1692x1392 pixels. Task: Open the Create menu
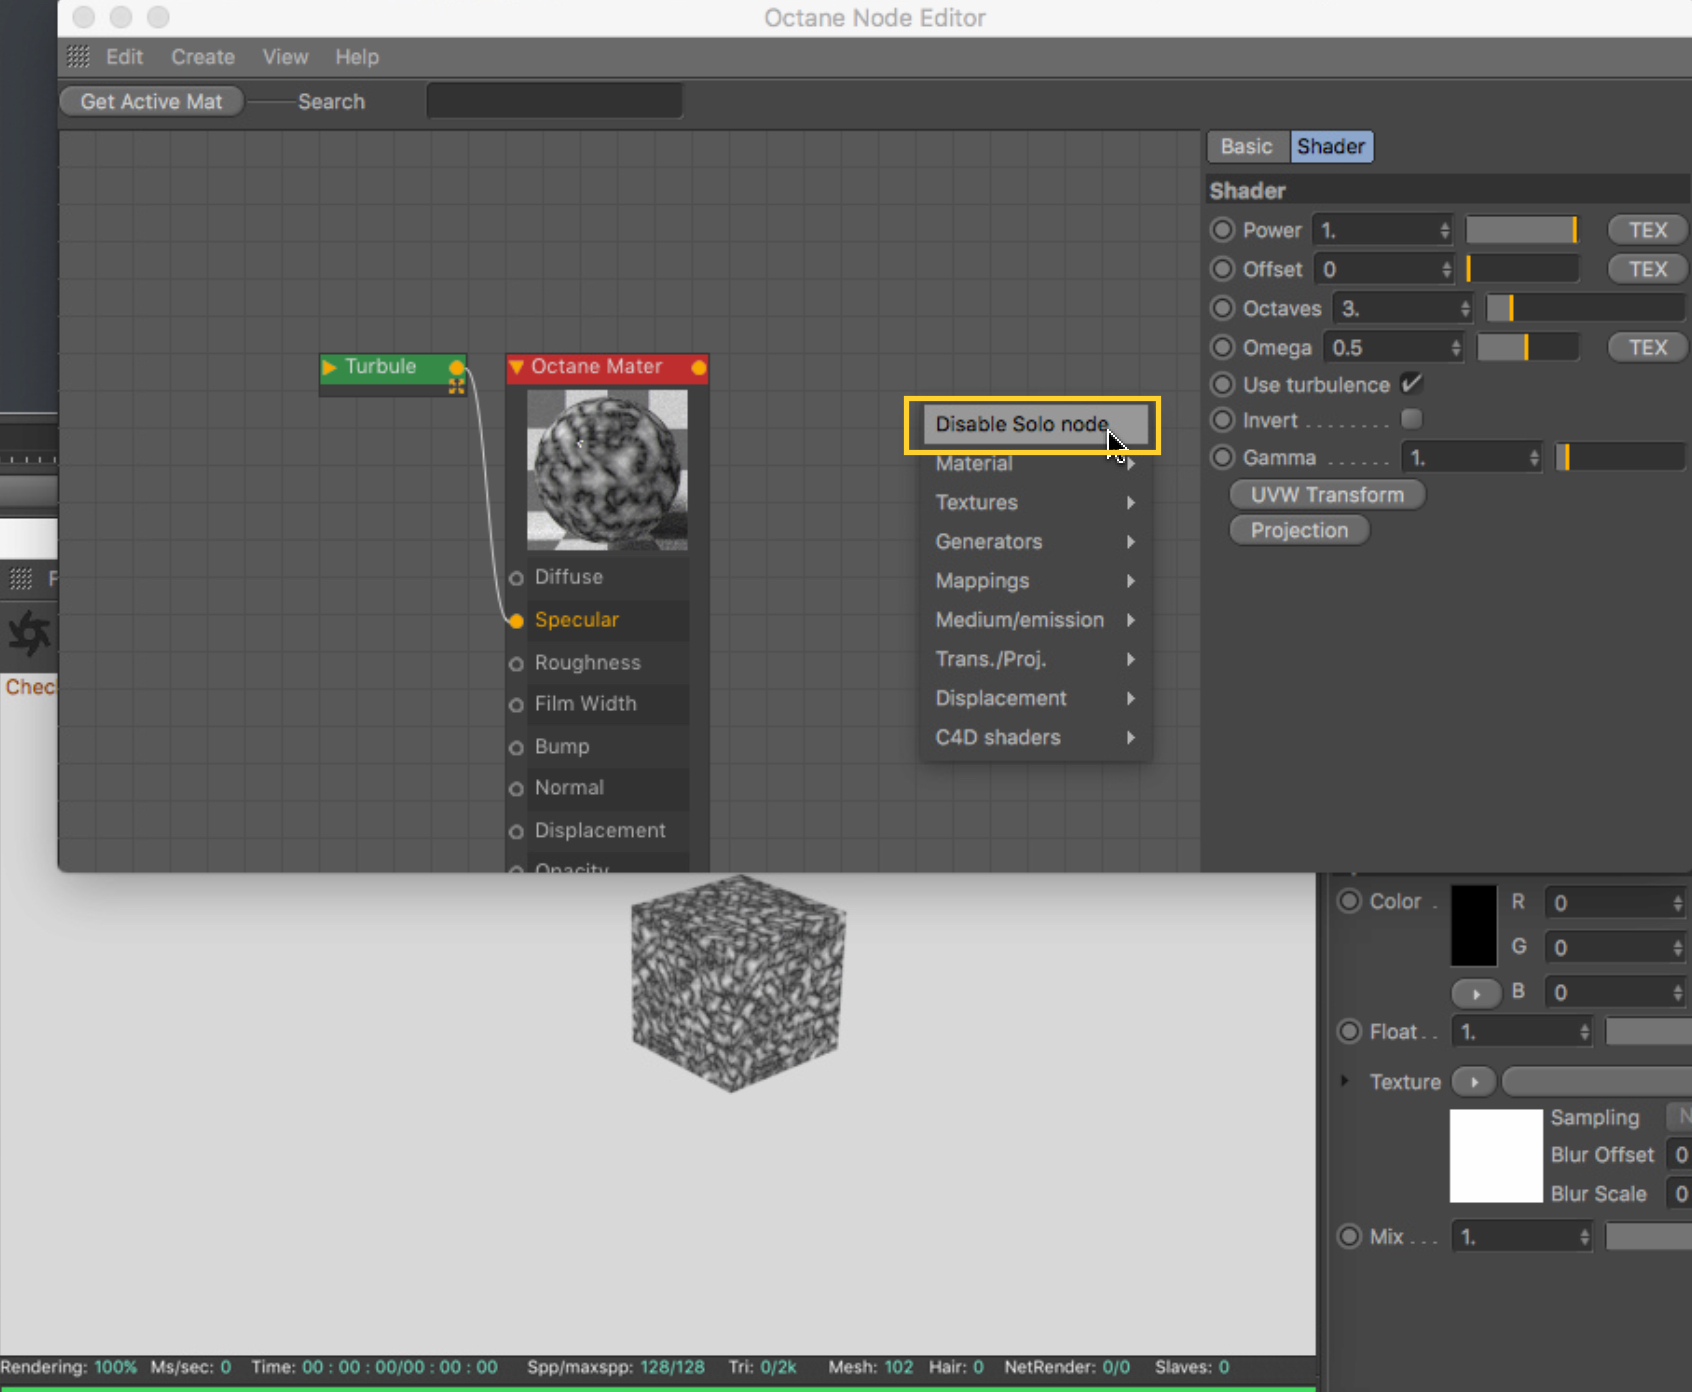tap(203, 57)
